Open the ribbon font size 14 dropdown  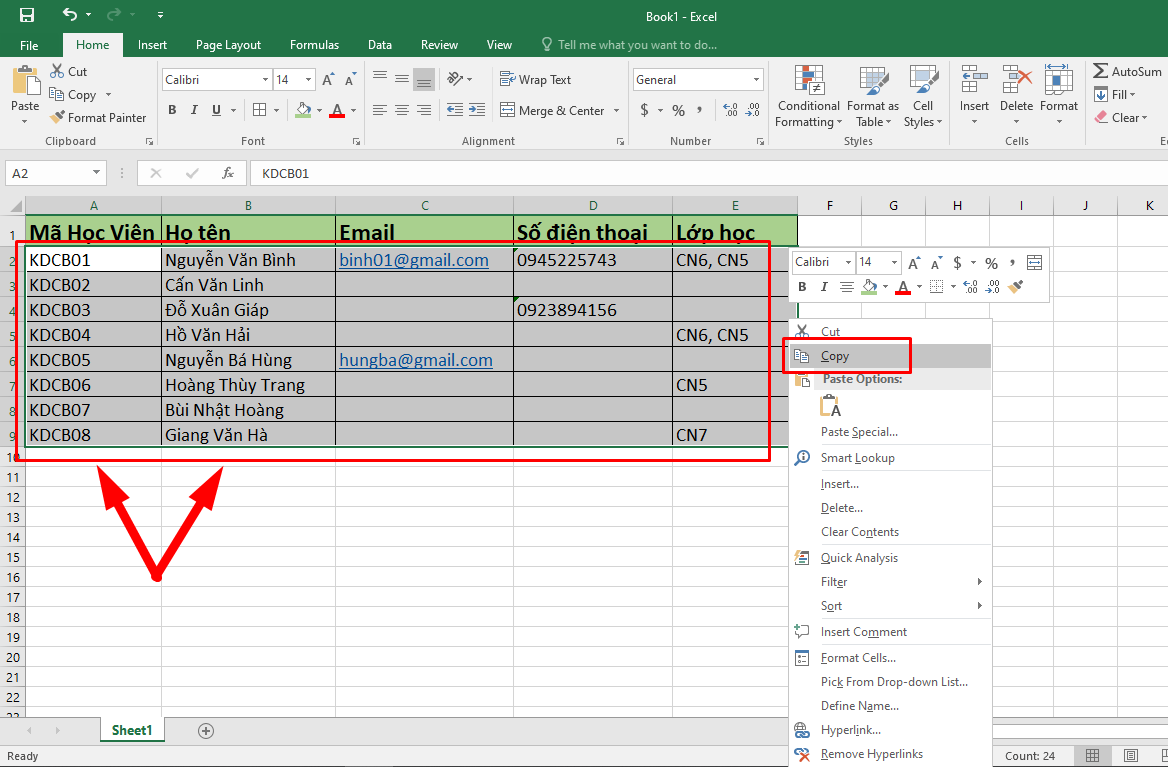pyautogui.click(x=308, y=80)
